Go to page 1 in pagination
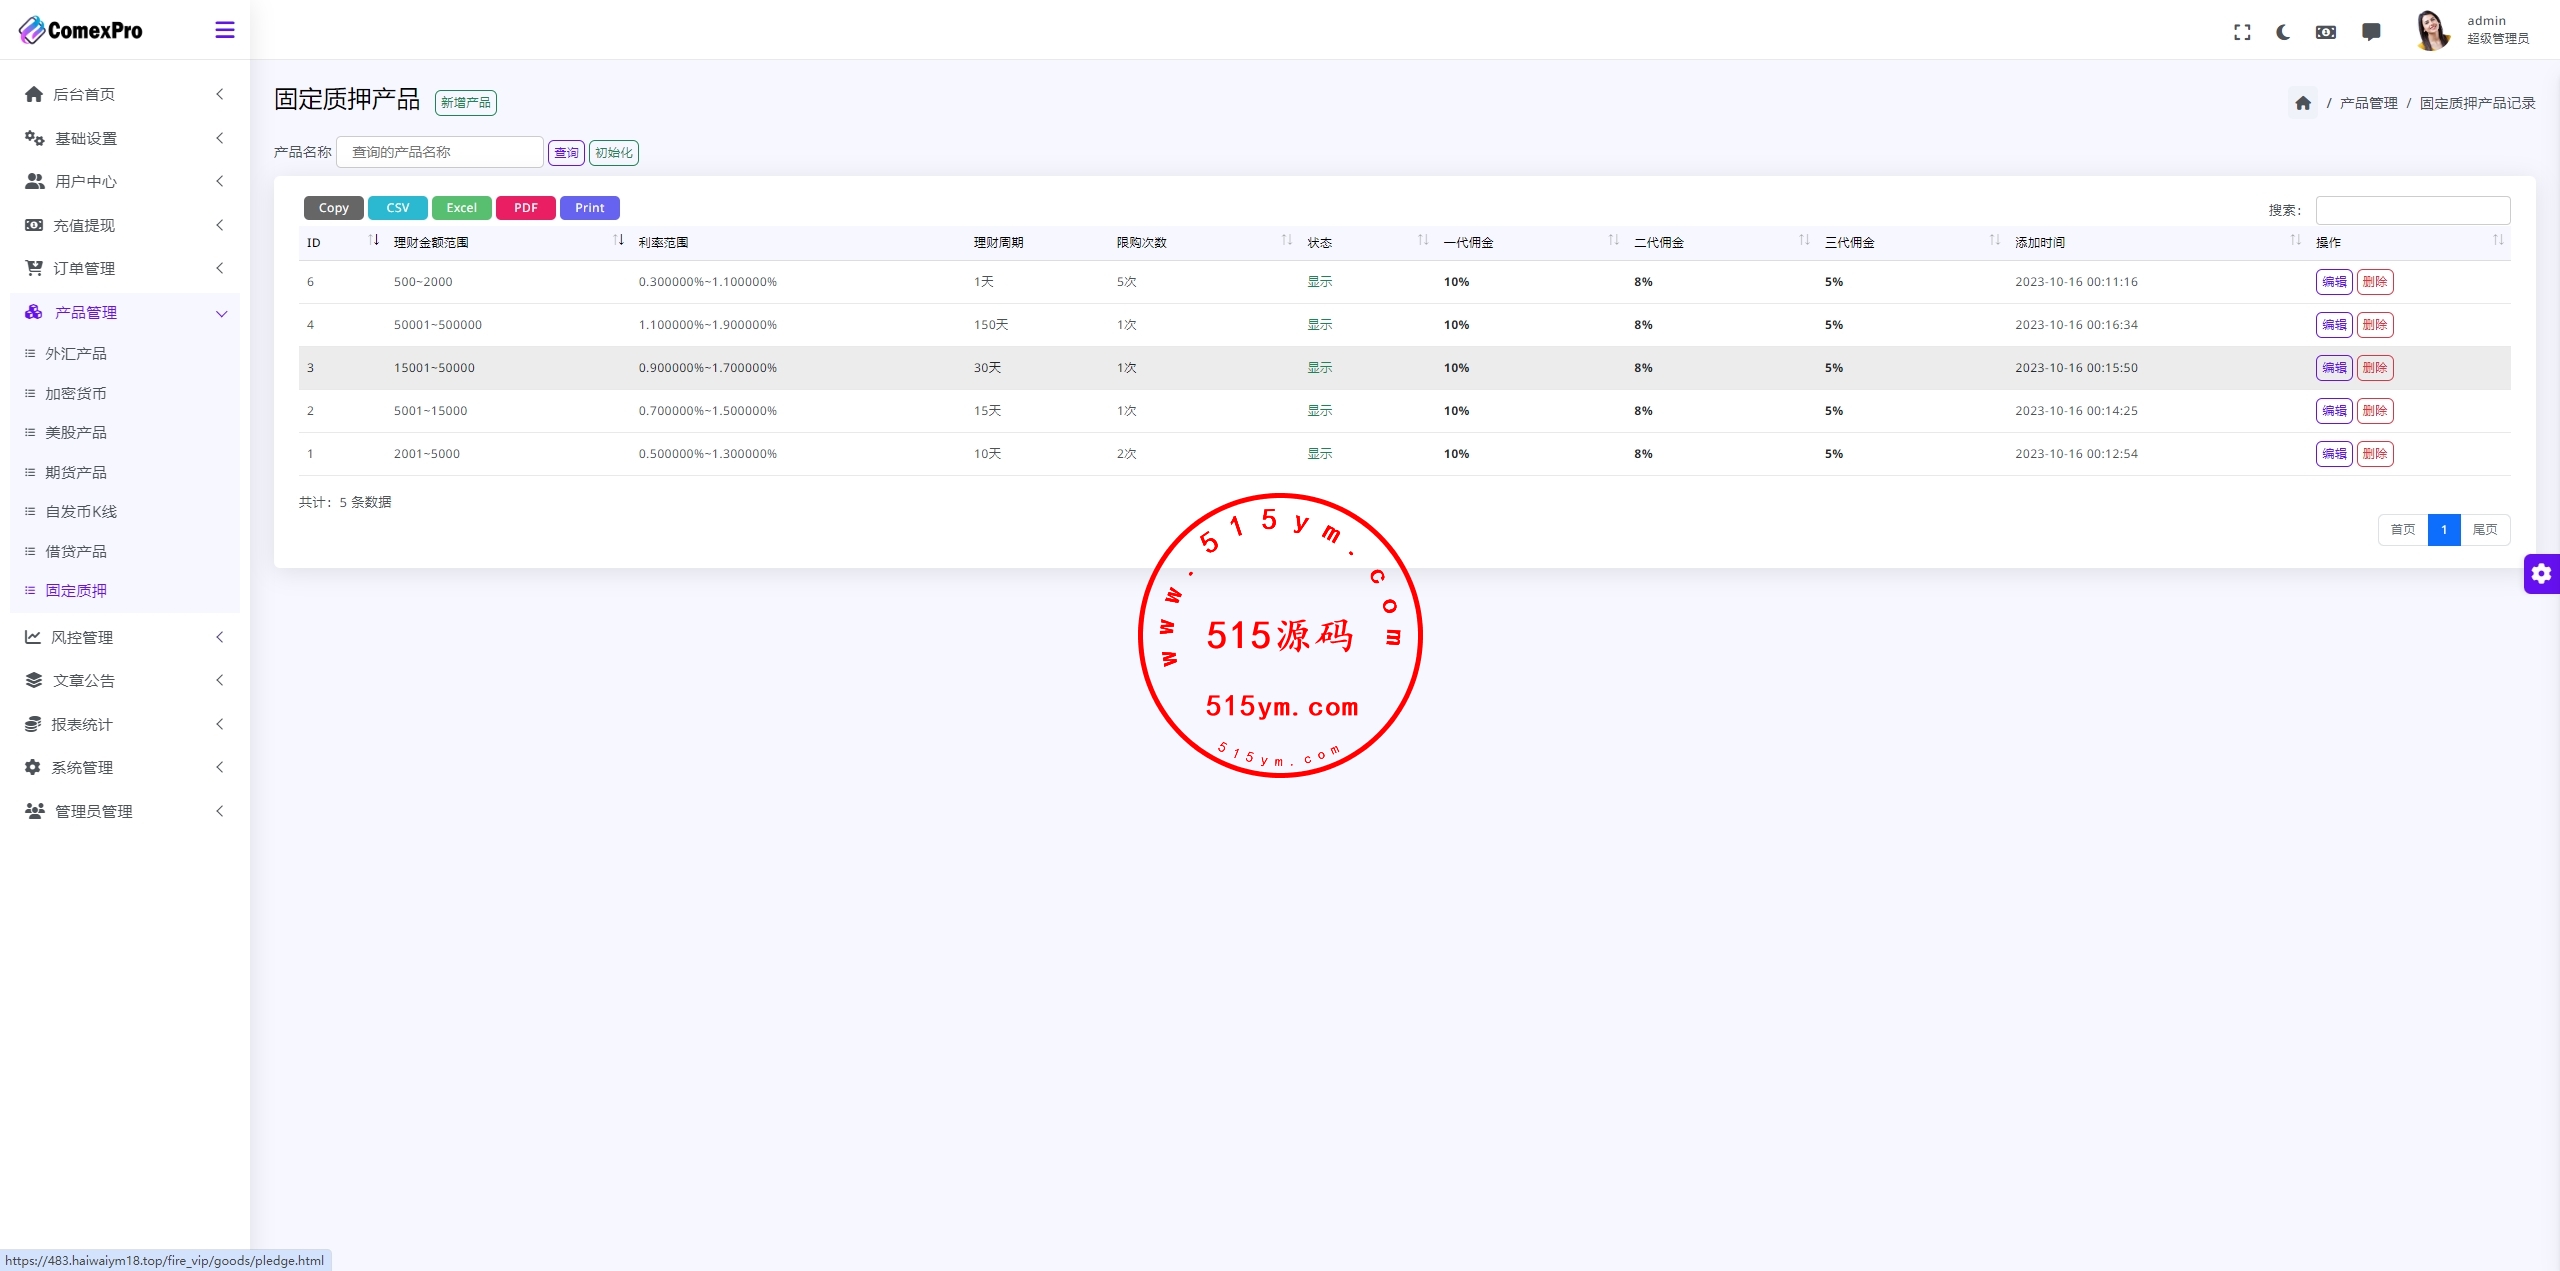The width and height of the screenshot is (2560, 1271). point(2443,529)
